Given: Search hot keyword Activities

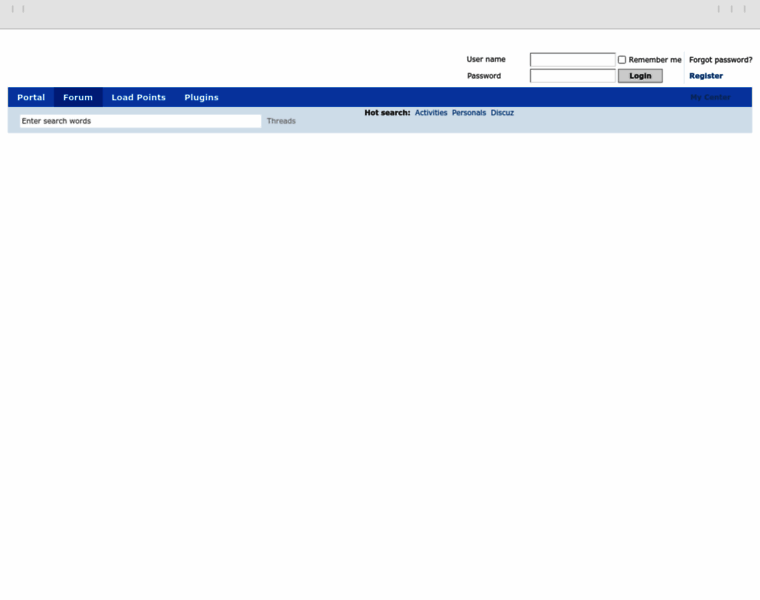Looking at the screenshot, I should pyautogui.click(x=431, y=113).
